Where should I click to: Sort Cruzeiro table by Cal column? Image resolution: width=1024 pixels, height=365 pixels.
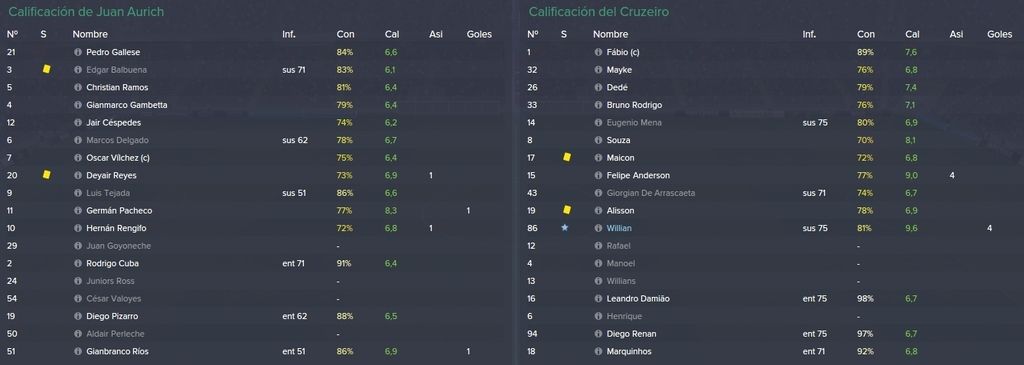pos(912,34)
